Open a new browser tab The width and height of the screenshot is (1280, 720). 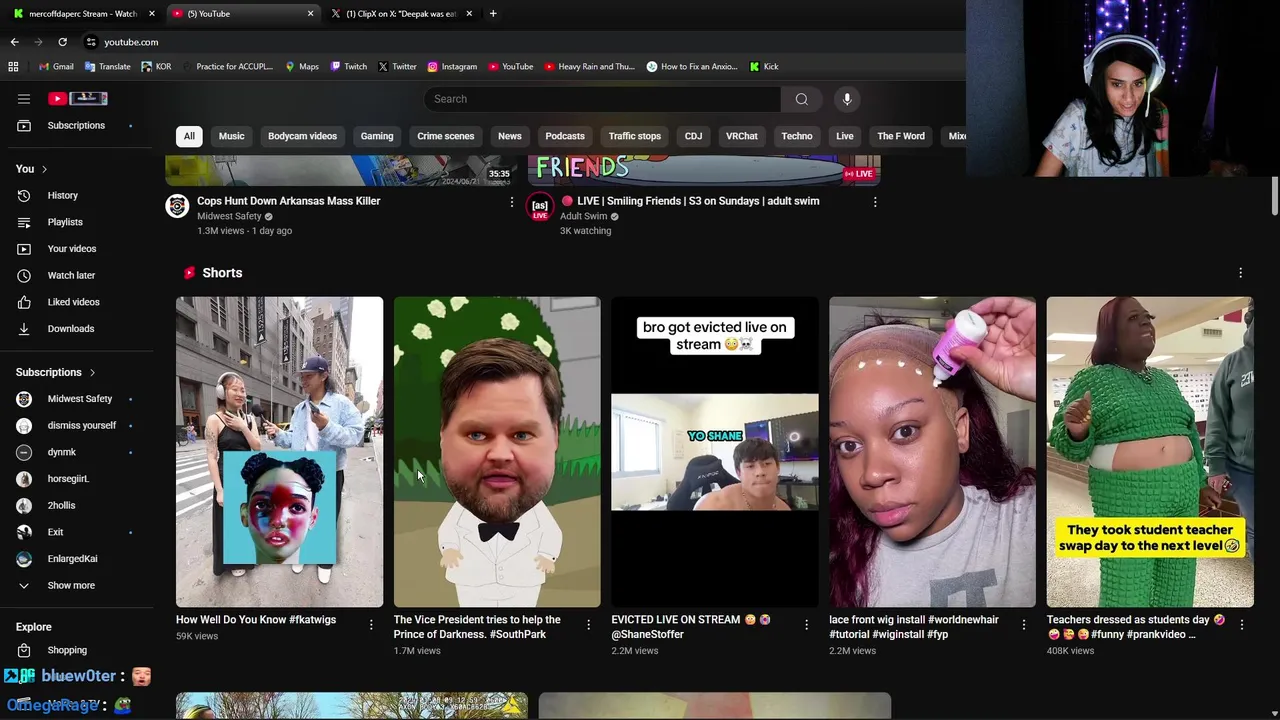pyautogui.click(x=493, y=14)
